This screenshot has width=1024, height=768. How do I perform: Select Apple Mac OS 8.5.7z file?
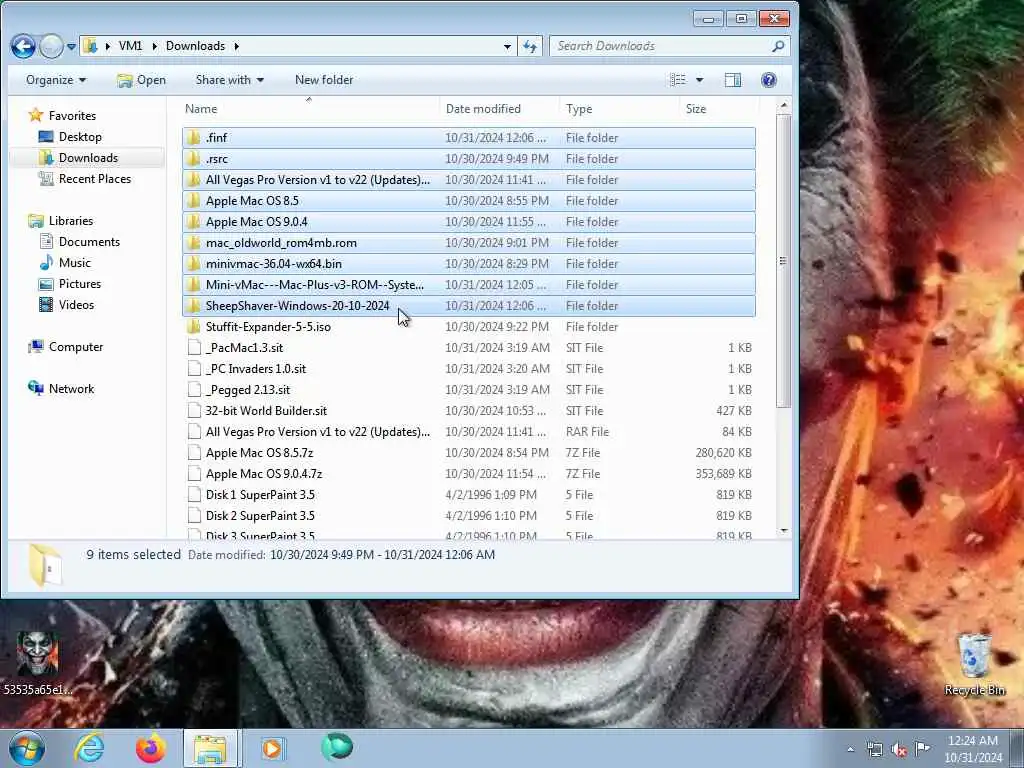pos(469,453)
